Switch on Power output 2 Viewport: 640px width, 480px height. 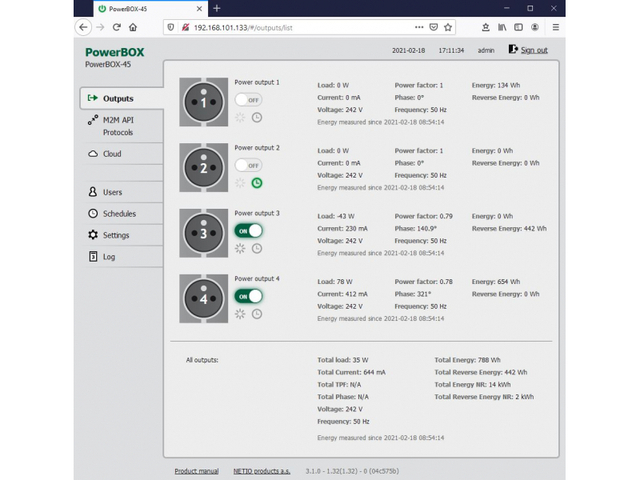248,165
